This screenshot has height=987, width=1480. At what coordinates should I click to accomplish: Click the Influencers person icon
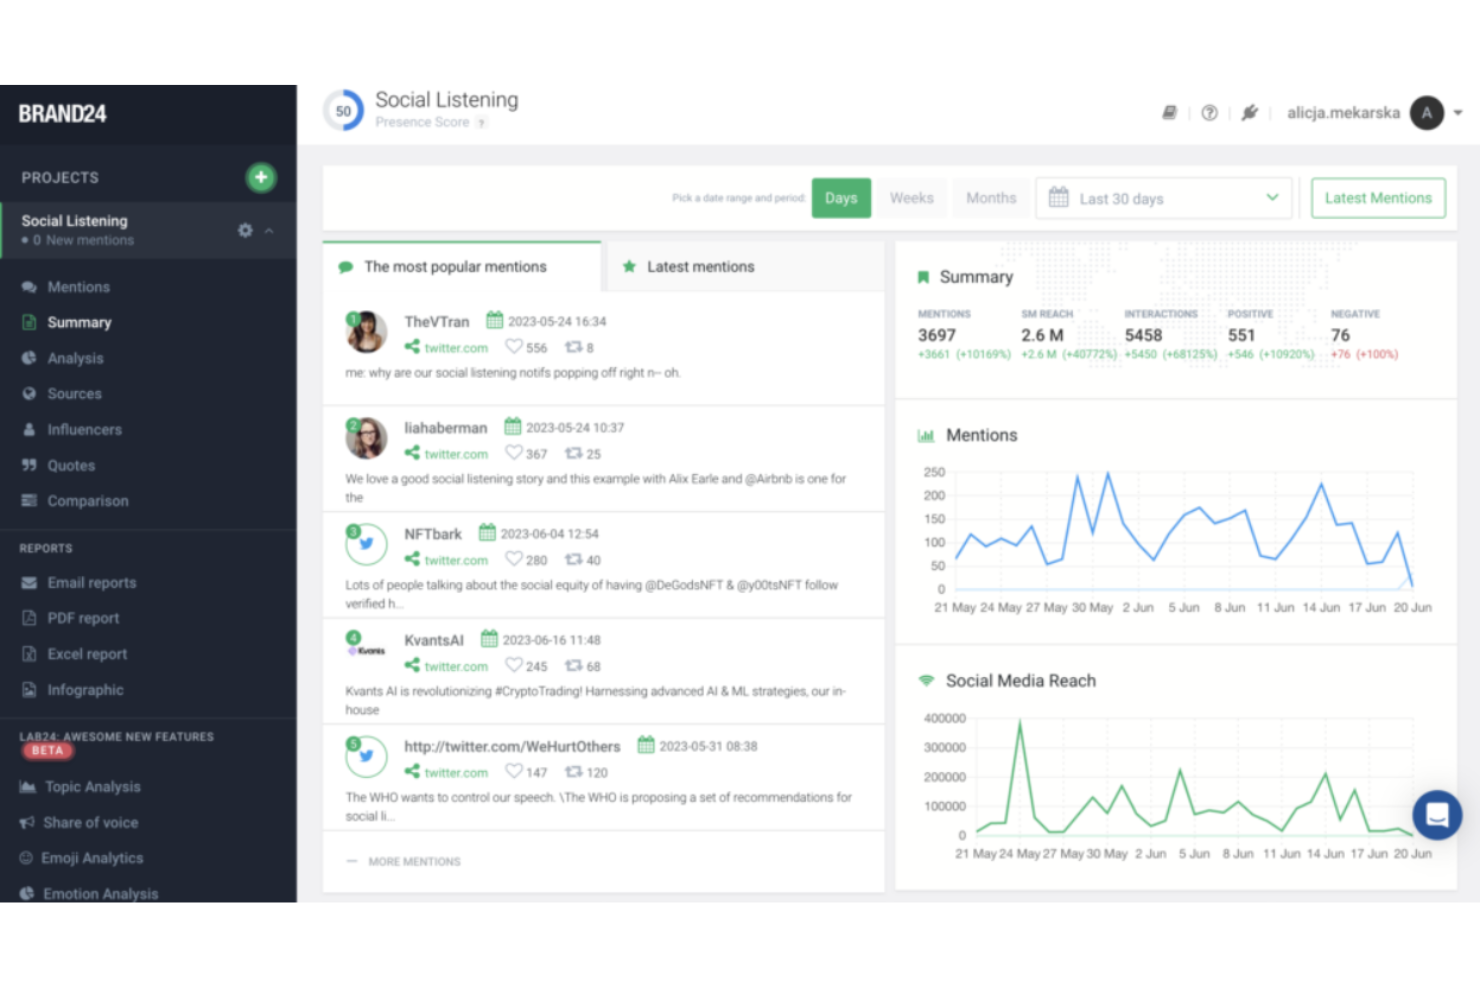click(29, 430)
